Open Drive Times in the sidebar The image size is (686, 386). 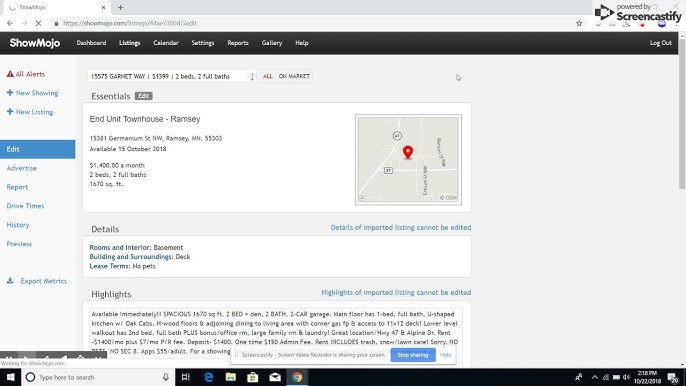pyautogui.click(x=25, y=206)
